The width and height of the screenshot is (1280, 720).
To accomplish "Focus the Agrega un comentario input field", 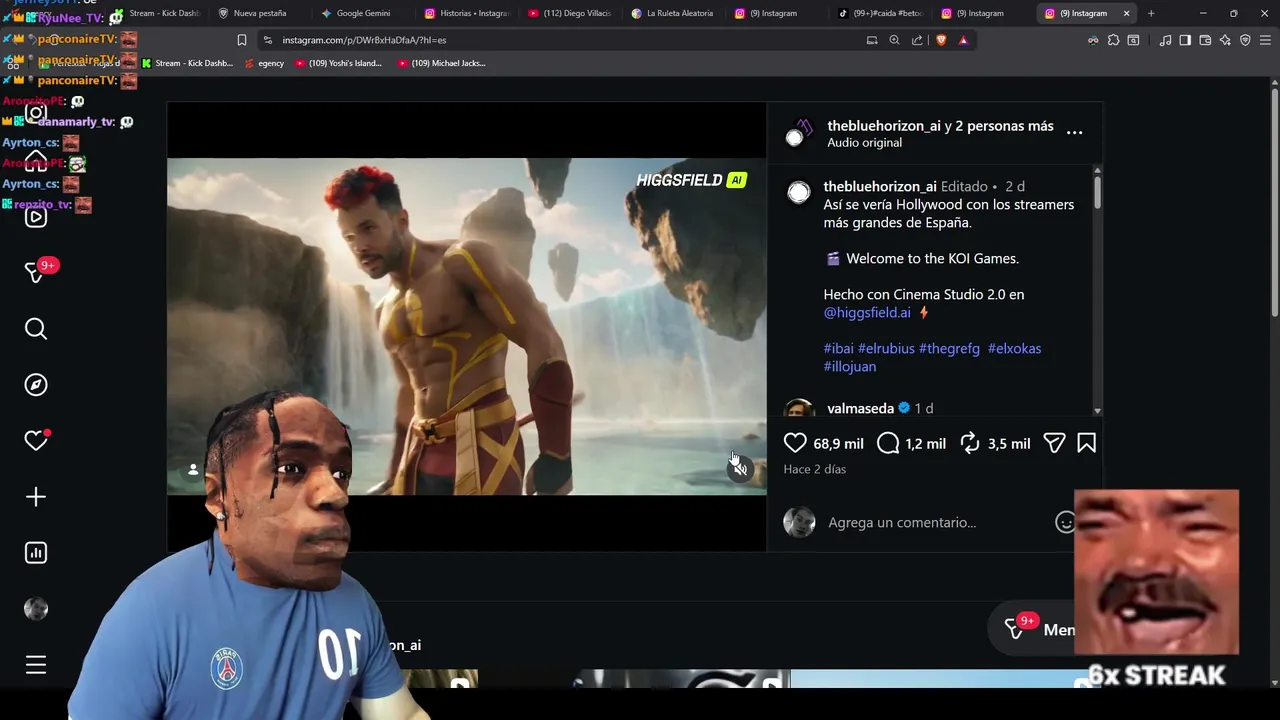I will coord(935,522).
